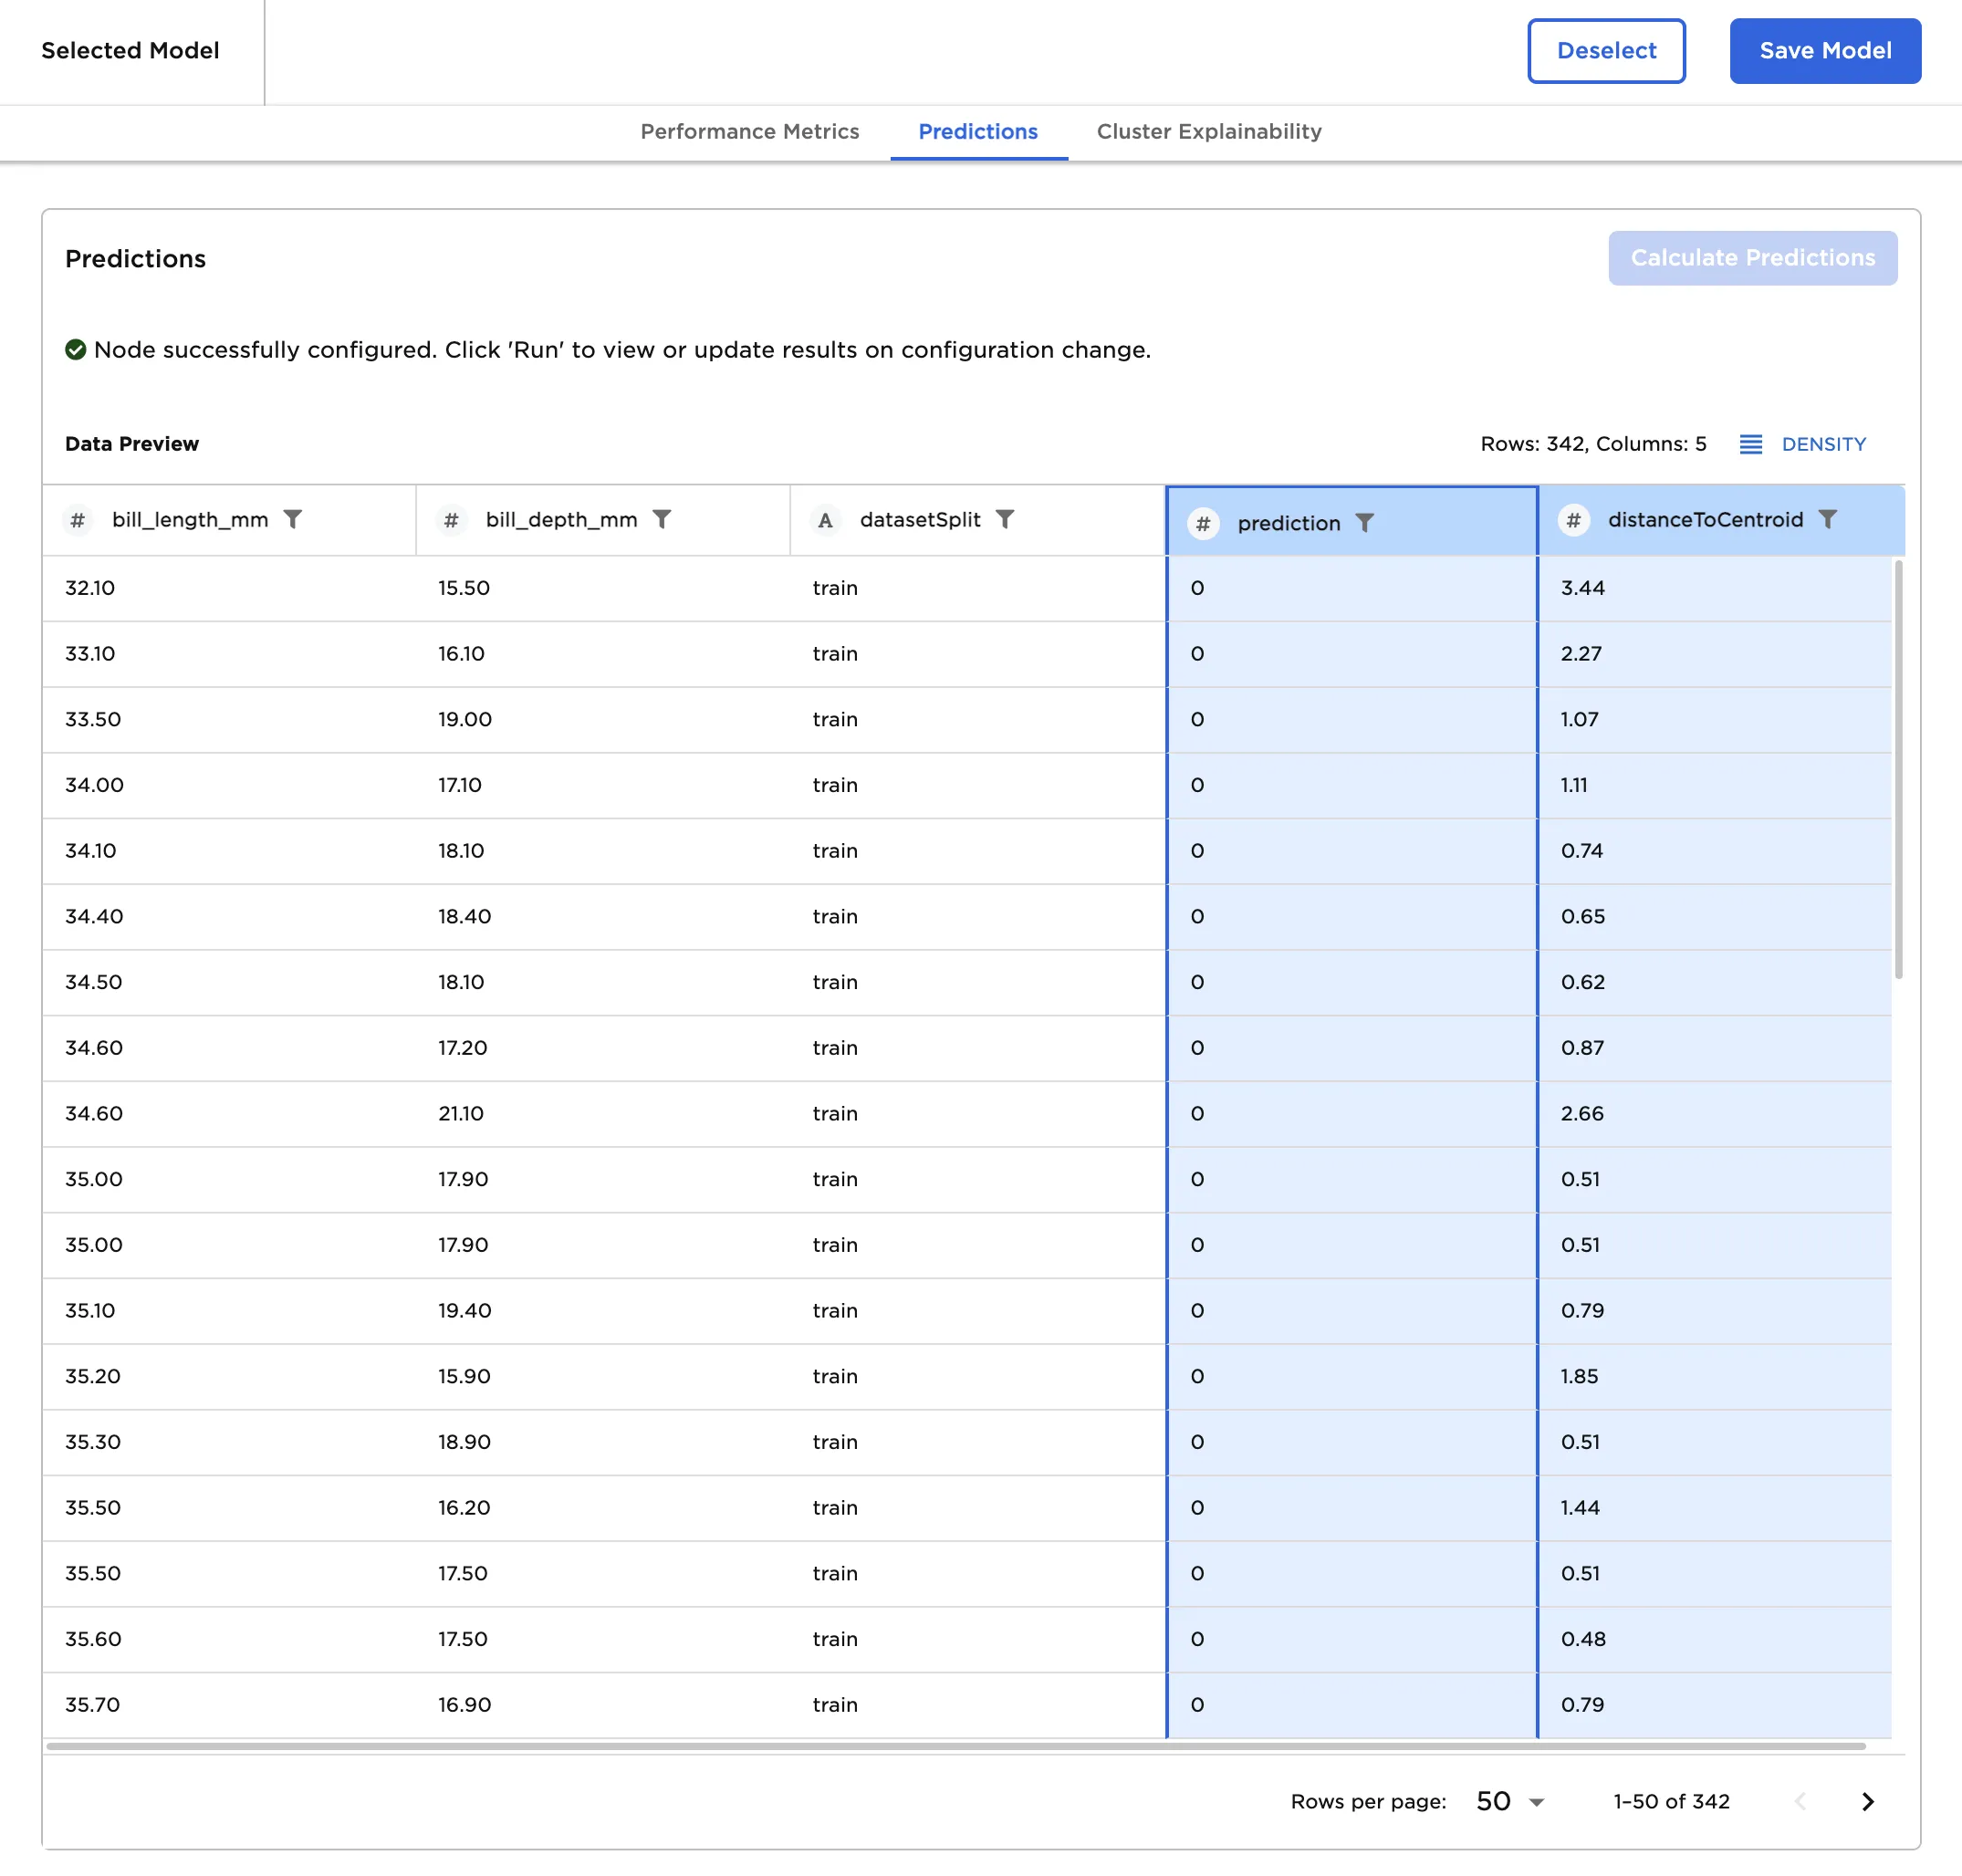1962x1876 pixels.
Task: Click the vertical table scrollbar
Action: pyautogui.click(x=1897, y=770)
